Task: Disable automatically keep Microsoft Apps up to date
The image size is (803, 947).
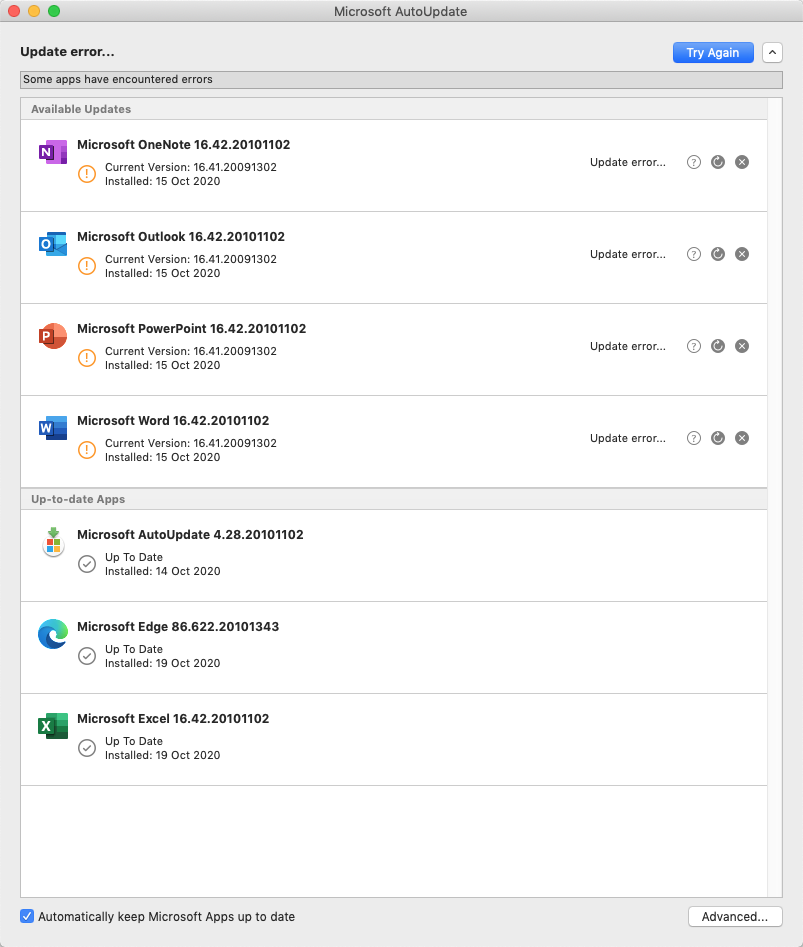Action: [x=27, y=916]
